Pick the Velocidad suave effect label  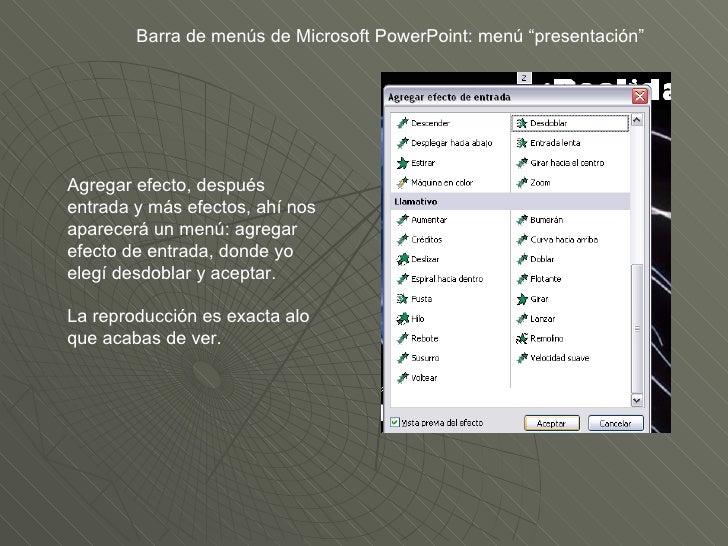560,358
